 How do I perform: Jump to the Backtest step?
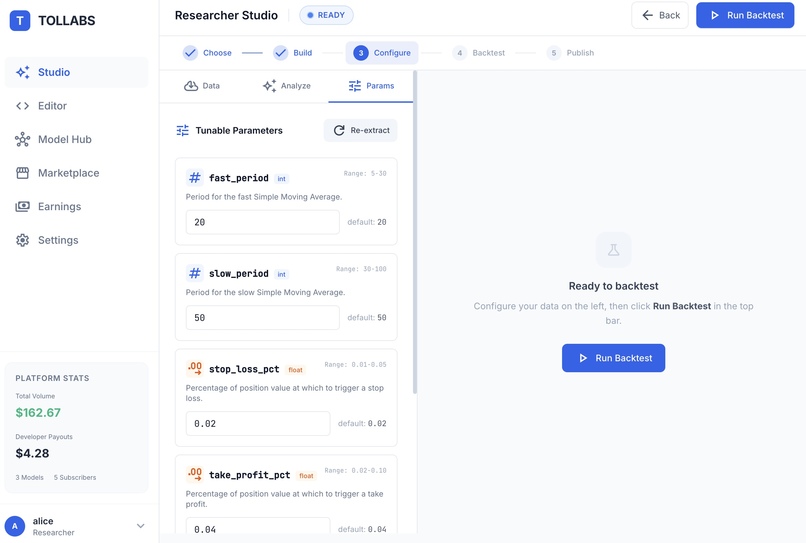(479, 53)
